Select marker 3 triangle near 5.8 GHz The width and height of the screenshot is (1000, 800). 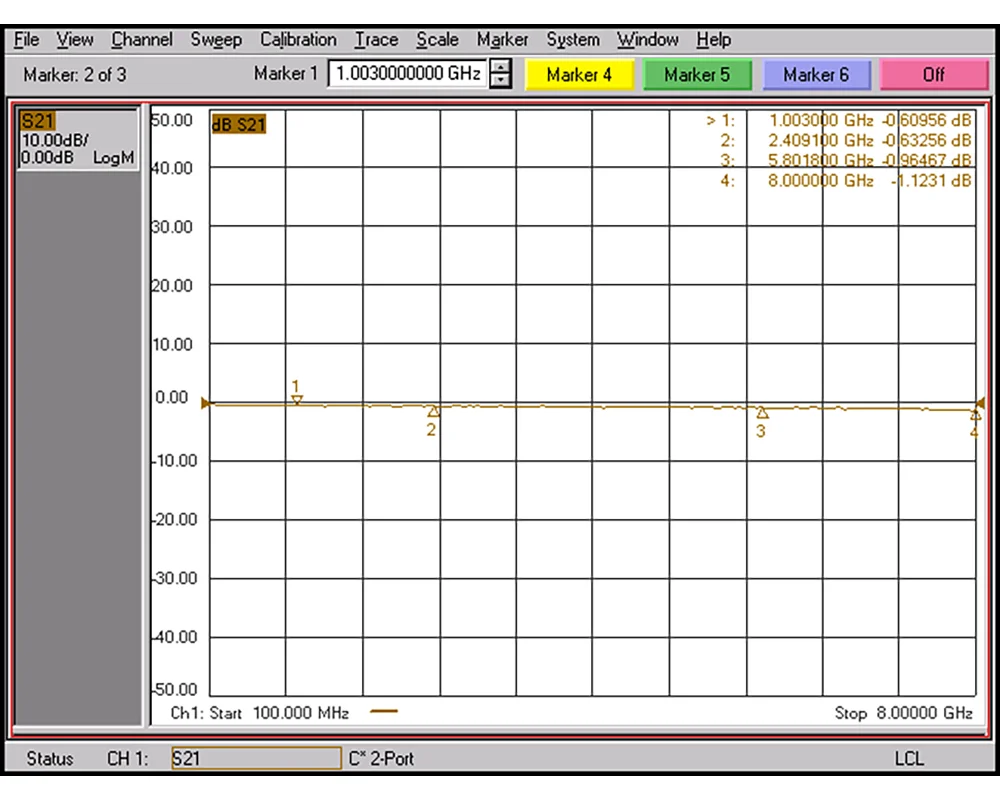click(x=762, y=413)
